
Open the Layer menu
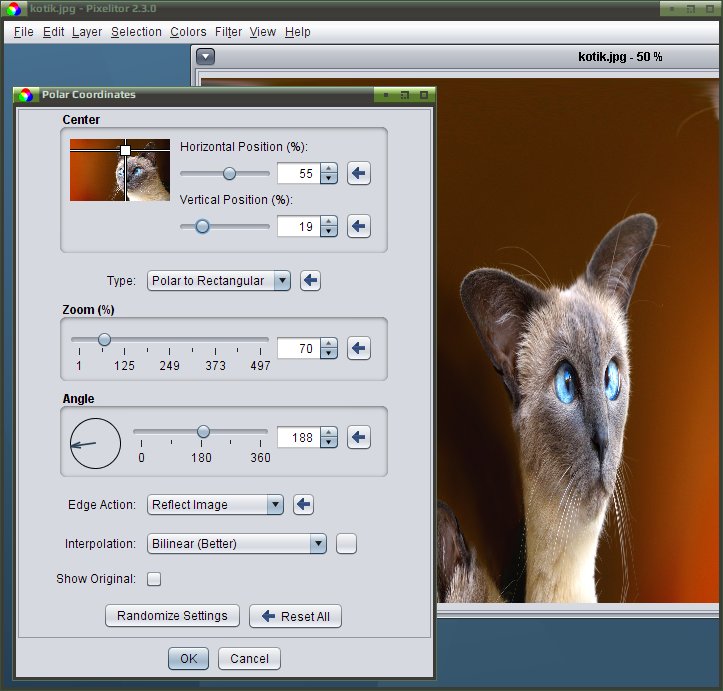coord(87,32)
